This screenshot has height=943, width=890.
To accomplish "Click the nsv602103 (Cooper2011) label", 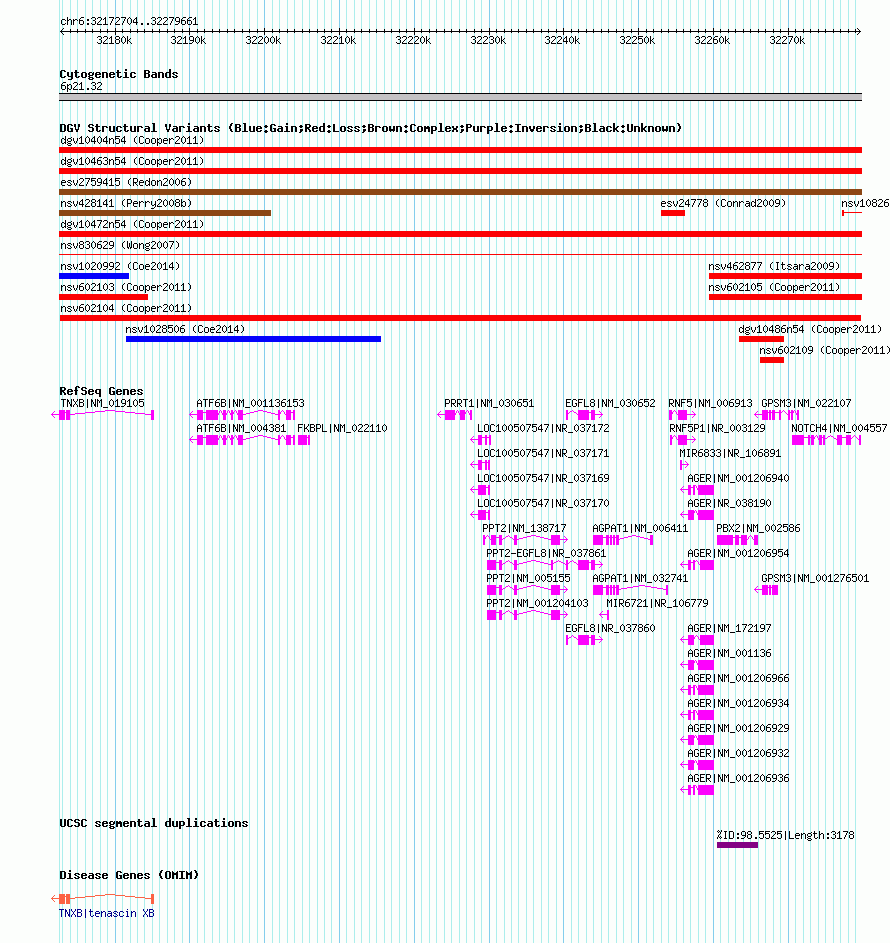I will 126,287.
